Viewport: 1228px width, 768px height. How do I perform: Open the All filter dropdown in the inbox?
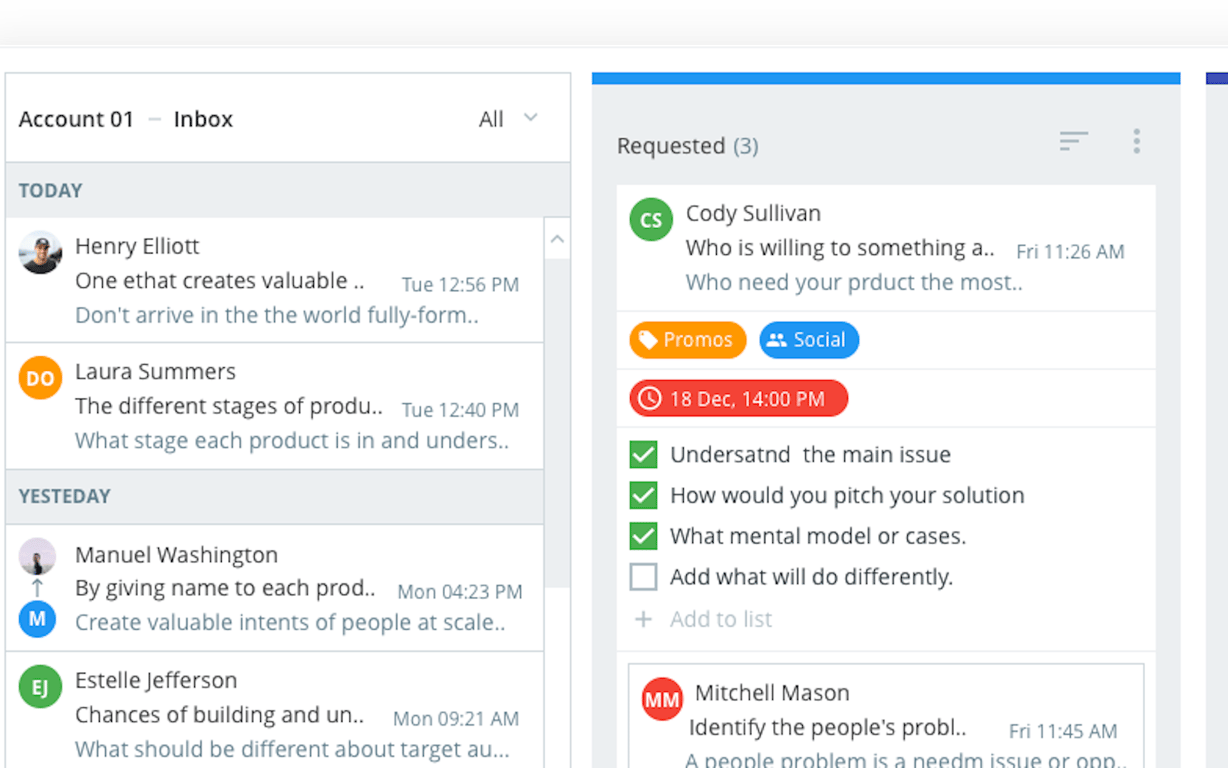point(508,119)
